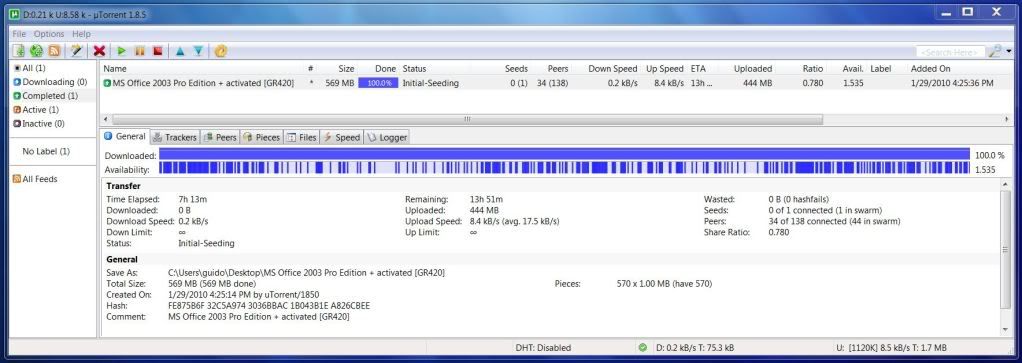Move torrent down the queue with down arrow
This screenshot has height=363, width=1022.
click(x=198, y=50)
